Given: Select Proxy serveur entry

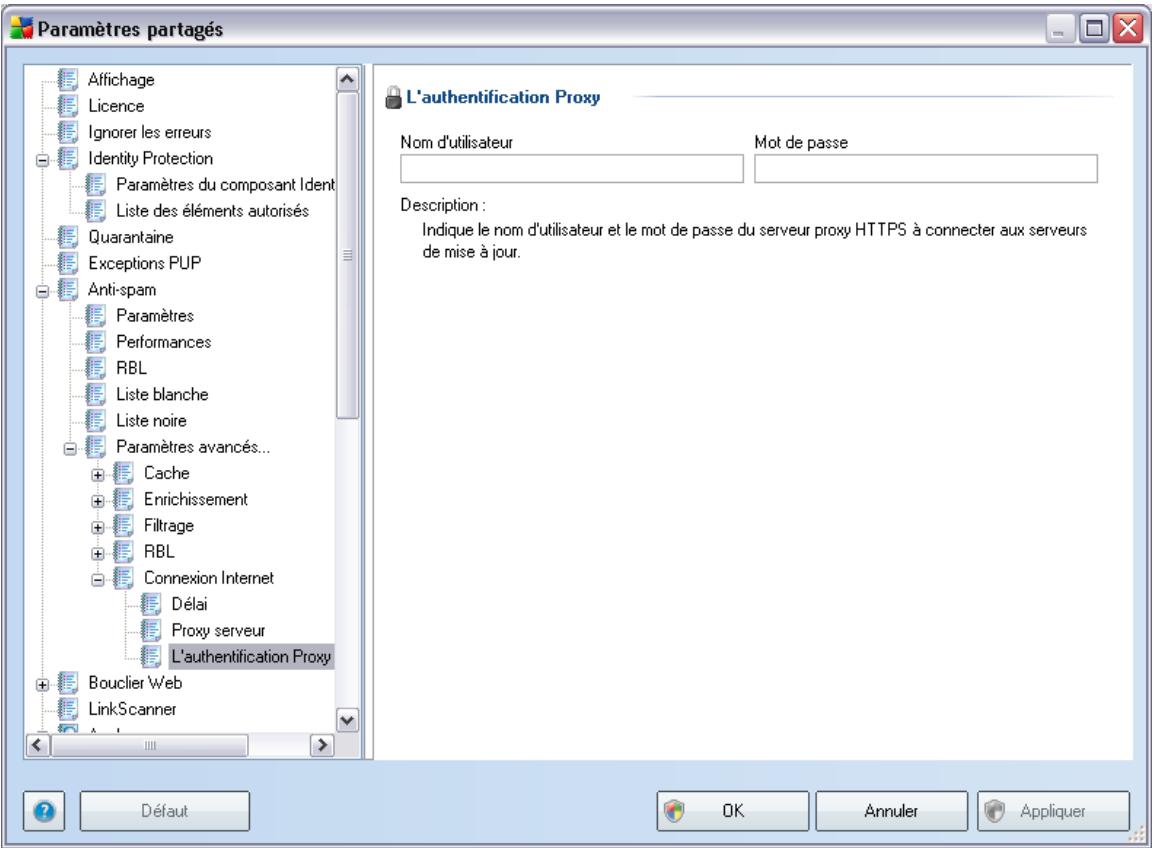Looking at the screenshot, I should (218, 630).
